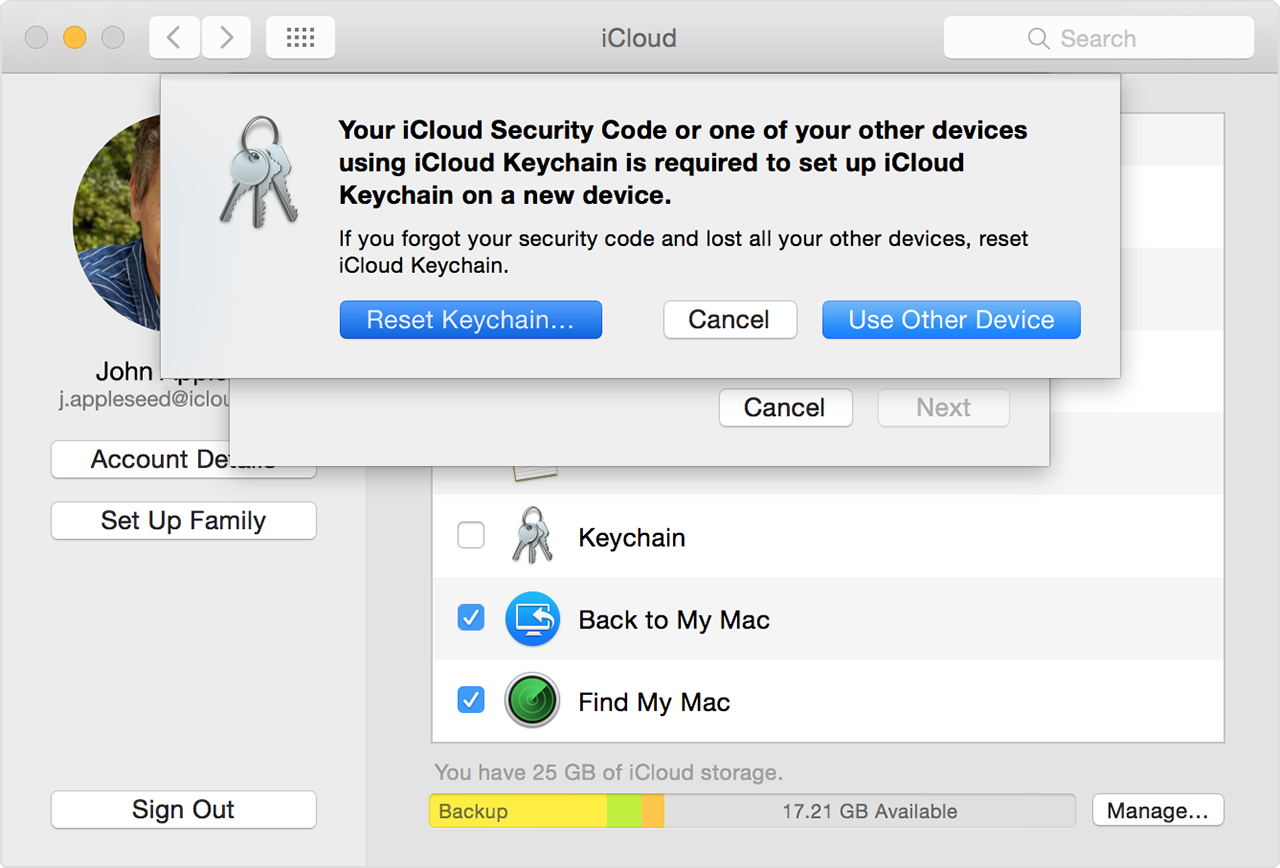Click the magnifying glass search icon

coord(1039,39)
